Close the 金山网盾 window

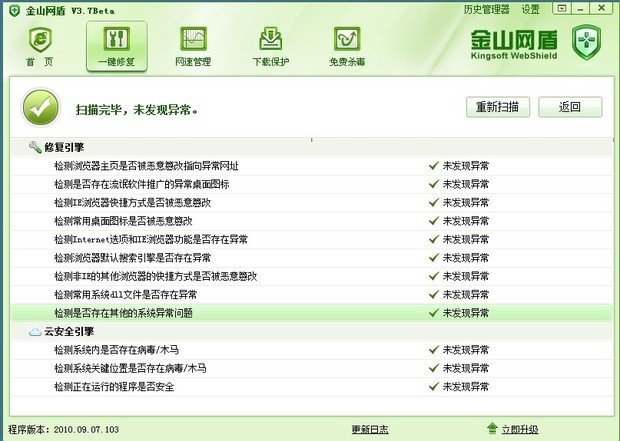click(x=602, y=8)
